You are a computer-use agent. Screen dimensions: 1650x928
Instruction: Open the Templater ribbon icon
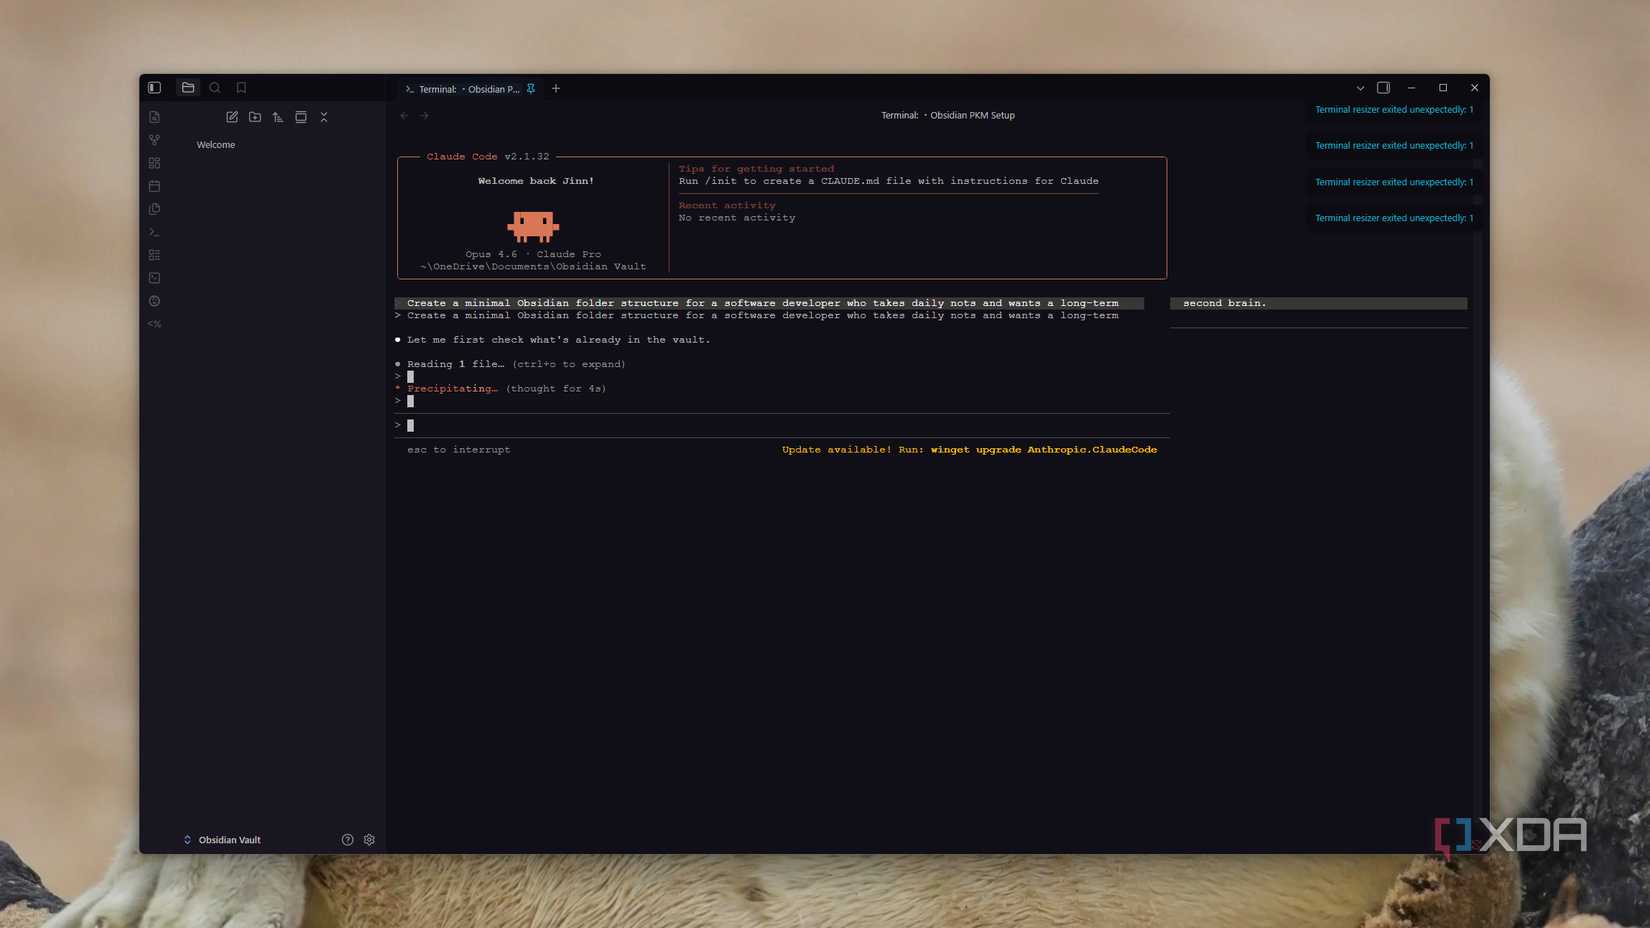click(154, 323)
